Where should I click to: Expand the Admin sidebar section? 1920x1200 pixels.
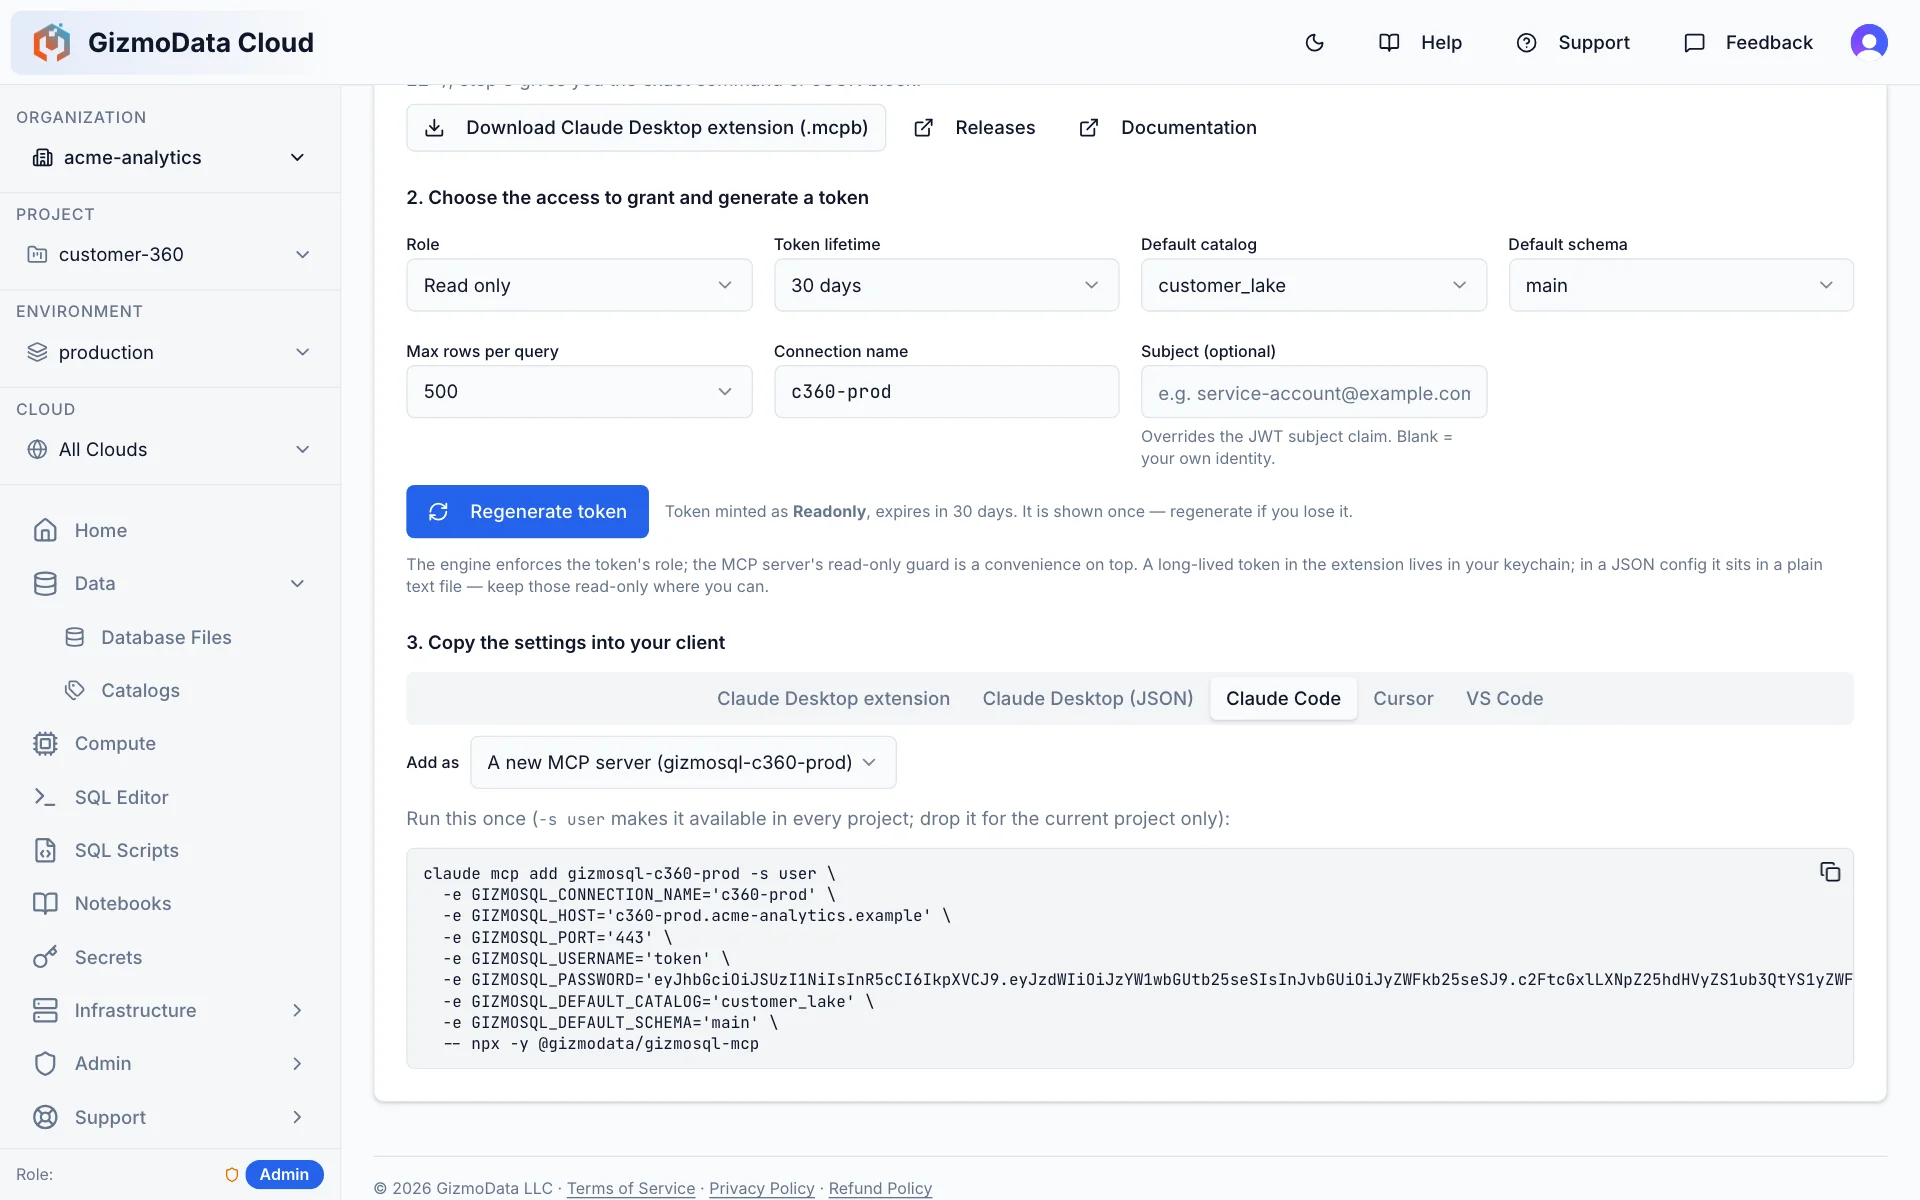point(297,1063)
